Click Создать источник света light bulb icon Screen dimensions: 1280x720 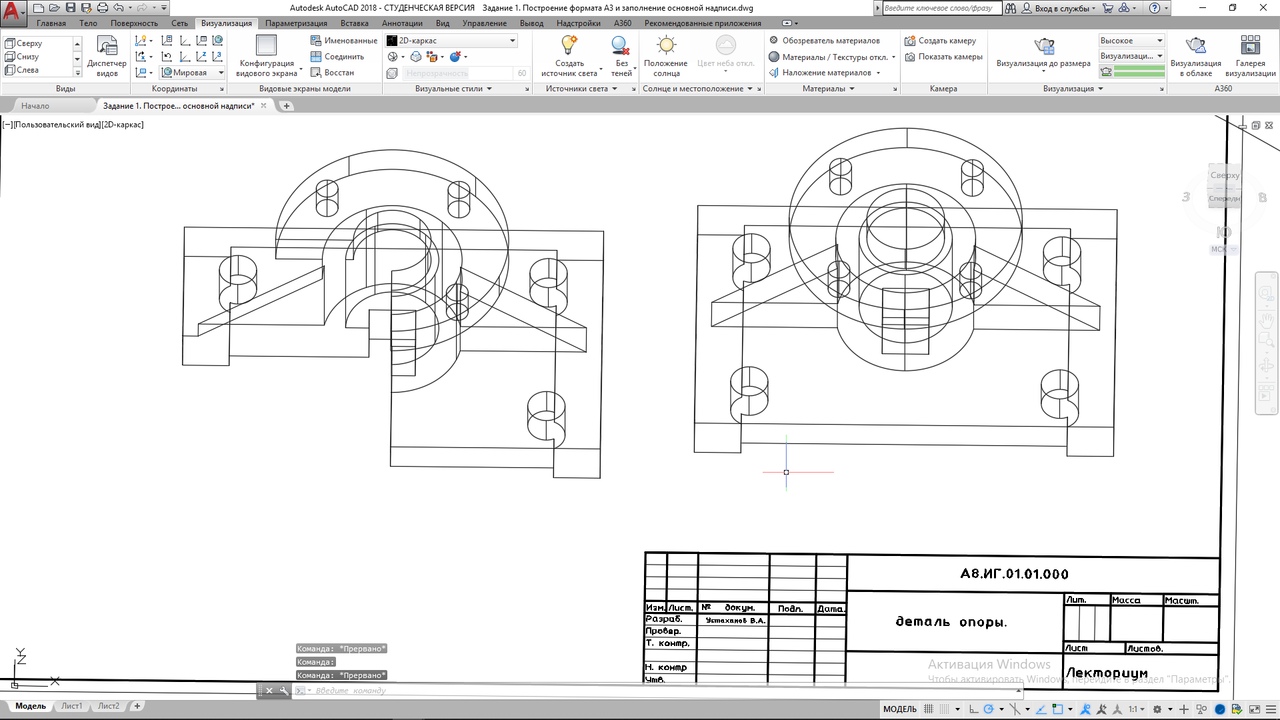coord(569,56)
